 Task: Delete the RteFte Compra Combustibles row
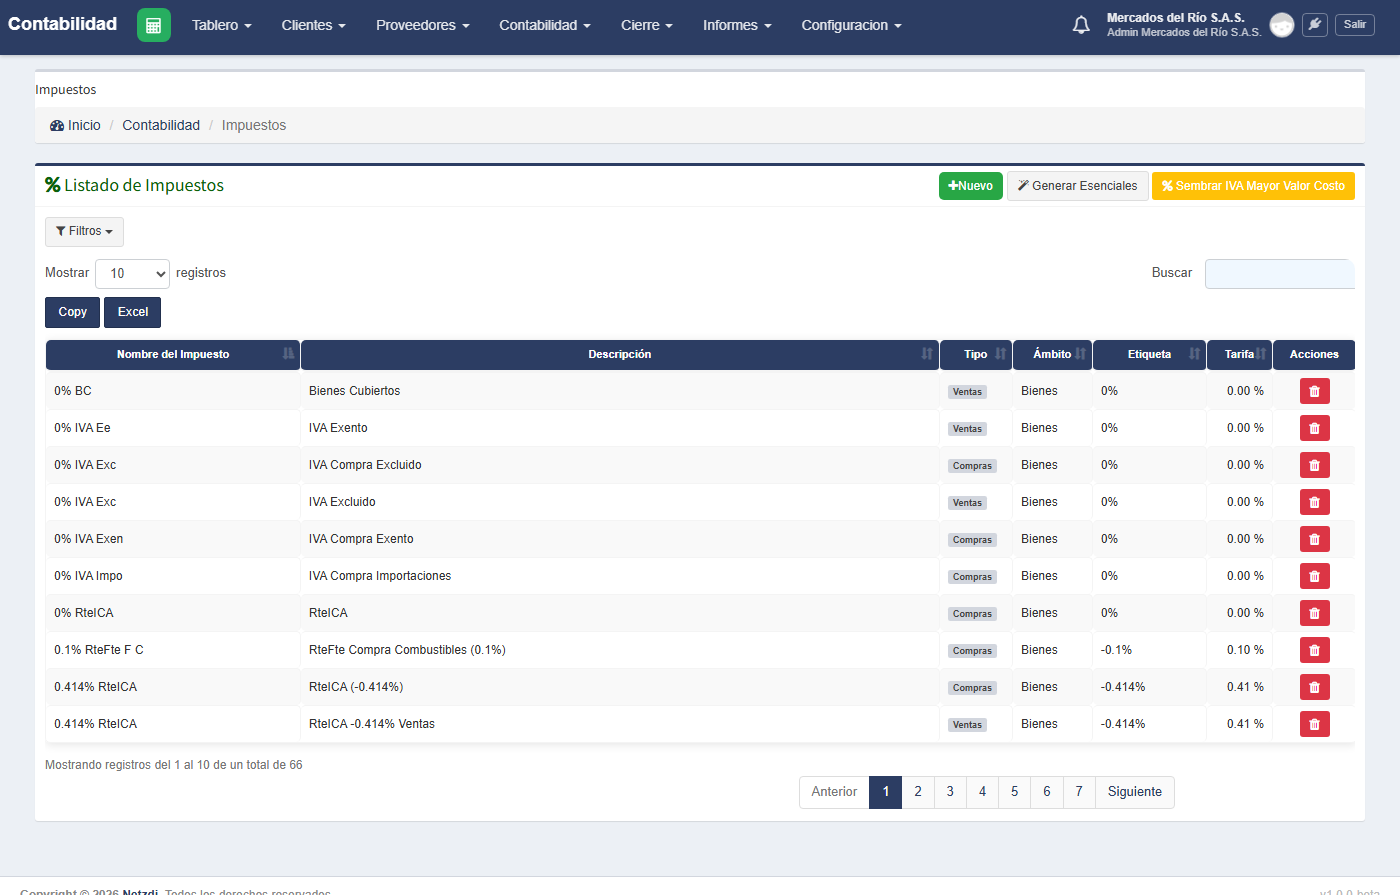(x=1314, y=650)
